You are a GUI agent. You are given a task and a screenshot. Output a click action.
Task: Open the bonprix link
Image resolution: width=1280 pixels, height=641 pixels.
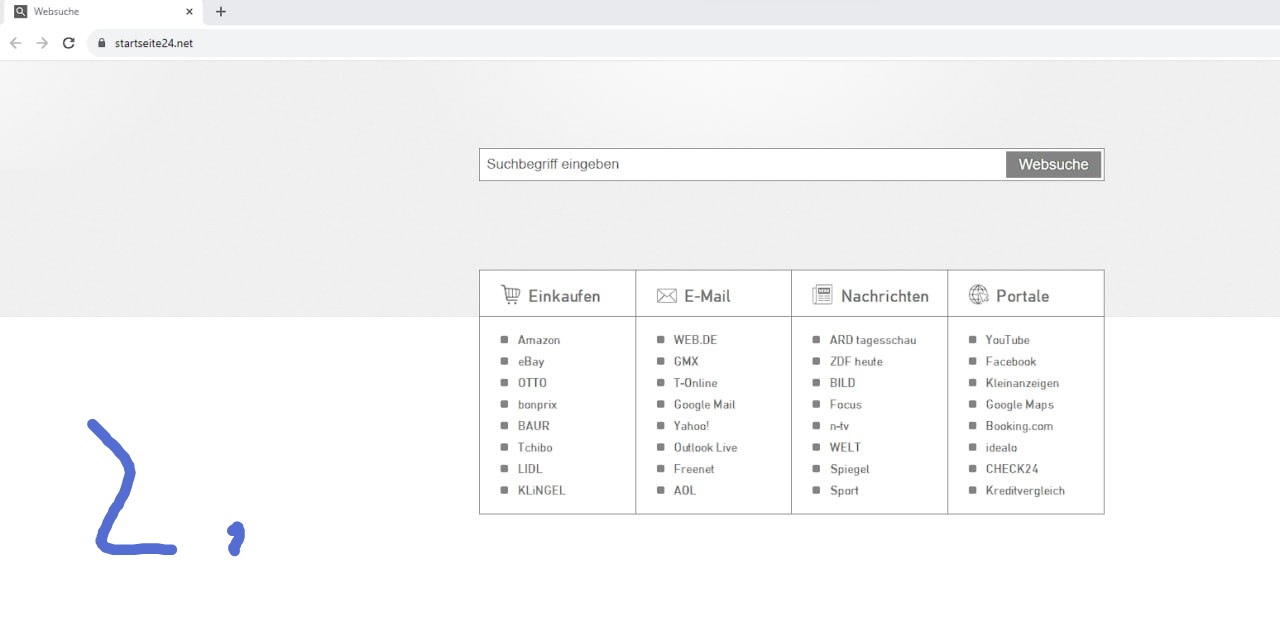(537, 405)
